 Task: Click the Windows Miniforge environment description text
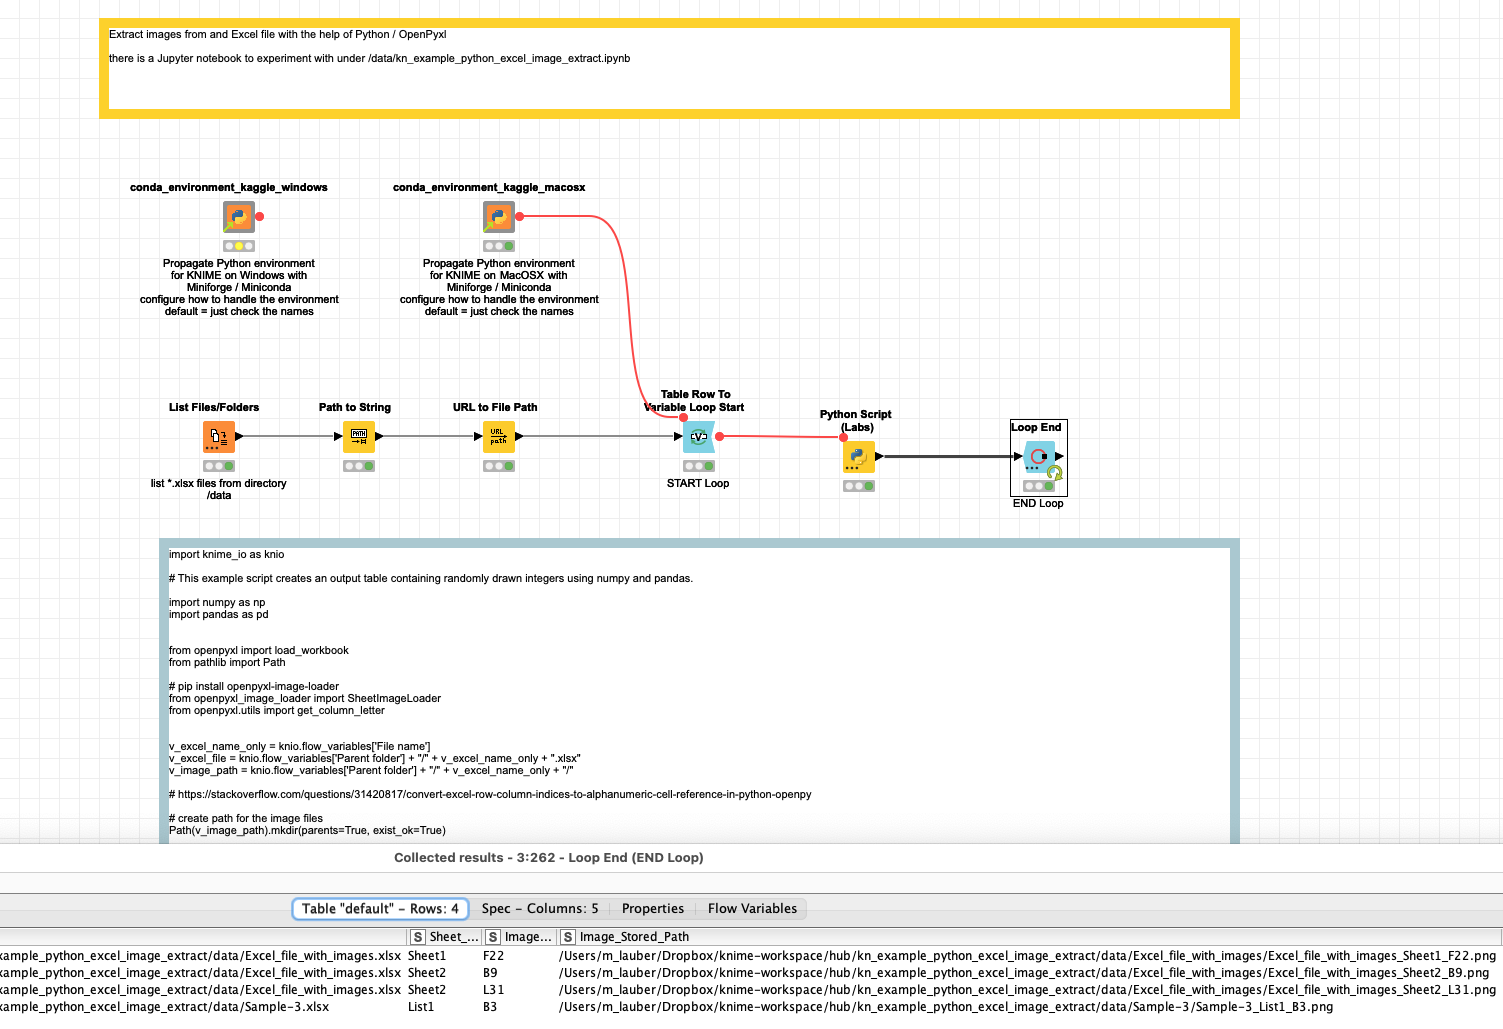[239, 288]
